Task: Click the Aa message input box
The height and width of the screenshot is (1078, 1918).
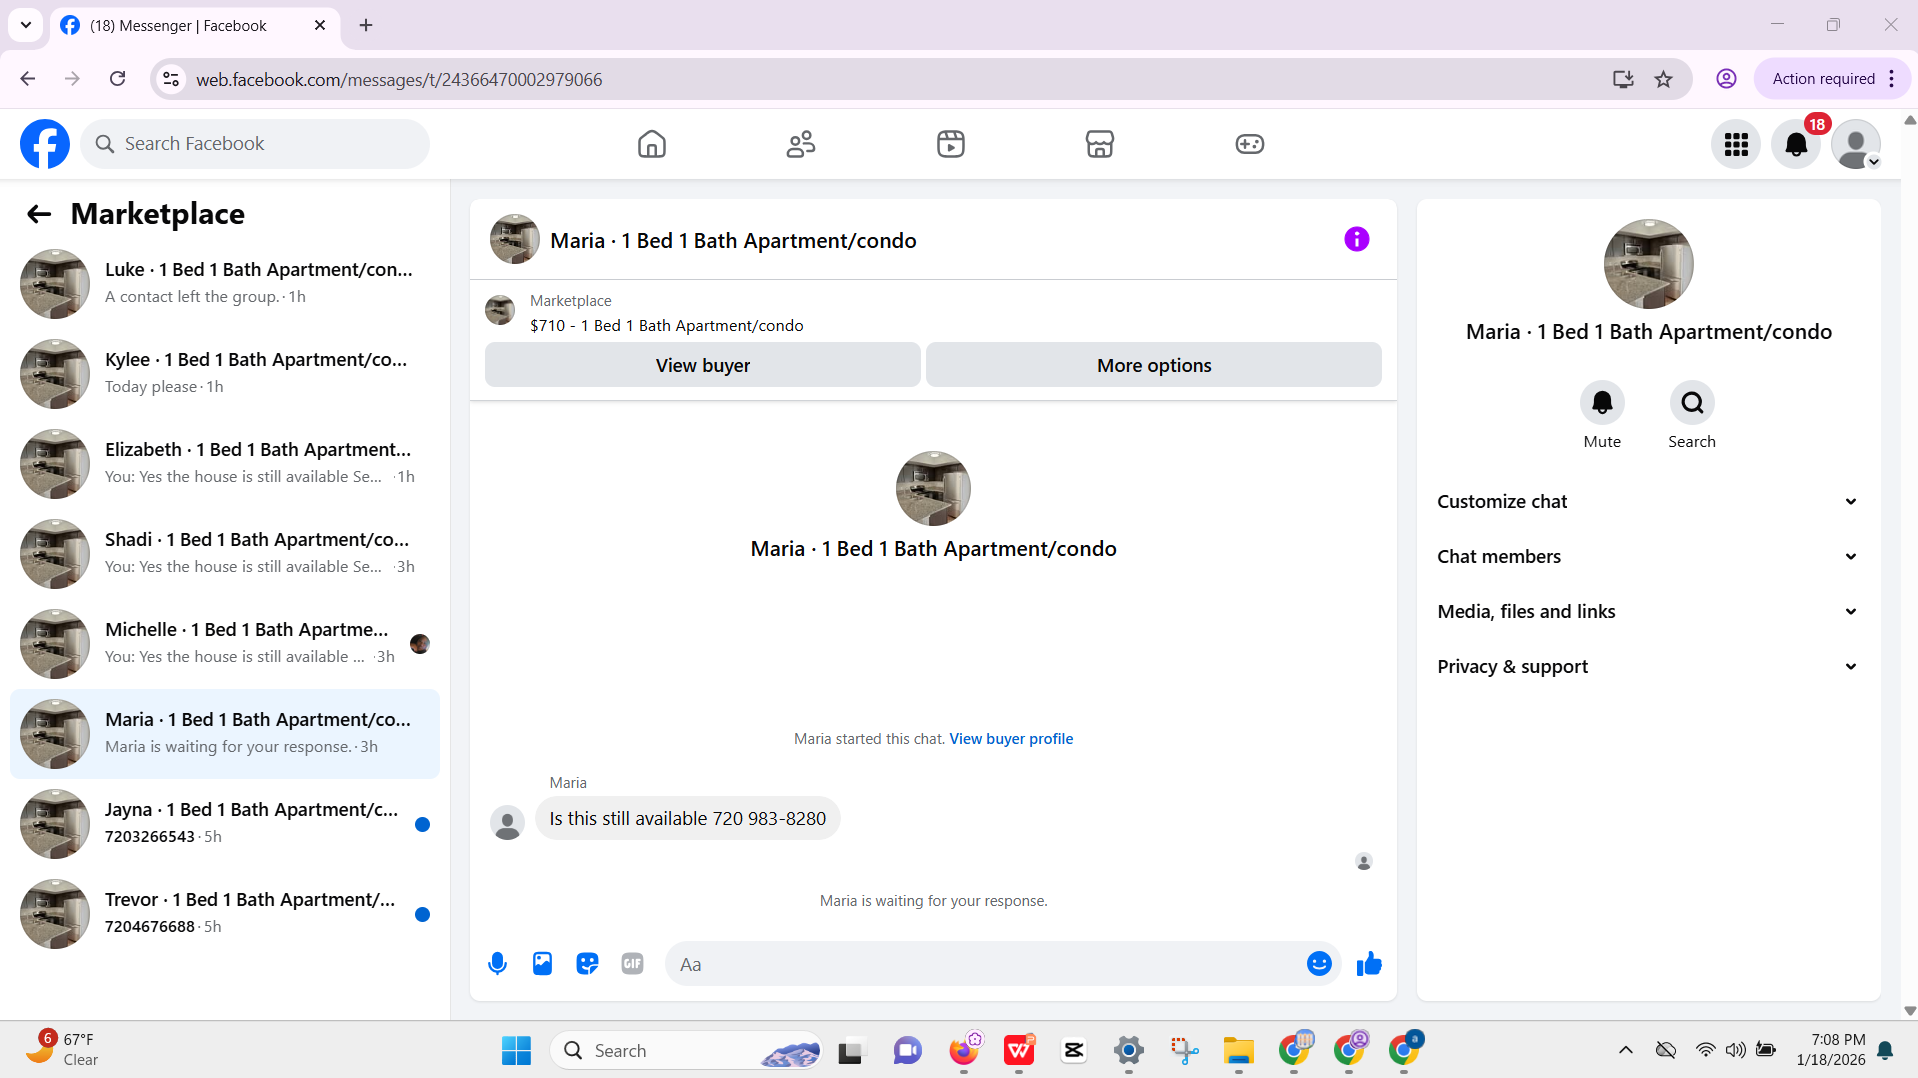Action: [x=985, y=964]
